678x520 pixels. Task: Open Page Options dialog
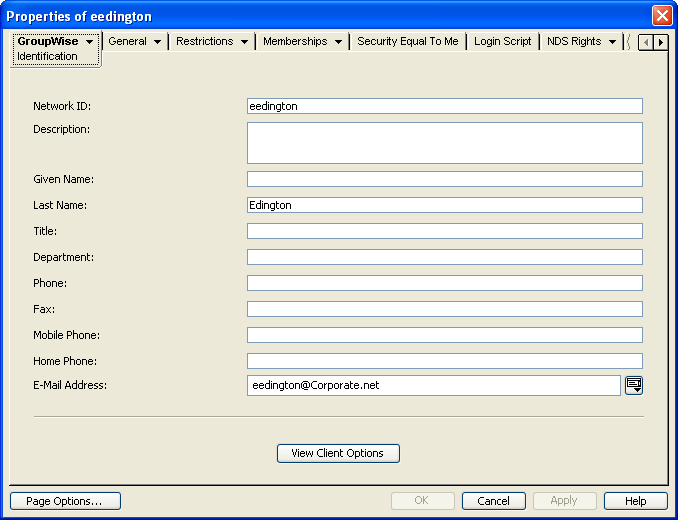pyautogui.click(x=65, y=501)
